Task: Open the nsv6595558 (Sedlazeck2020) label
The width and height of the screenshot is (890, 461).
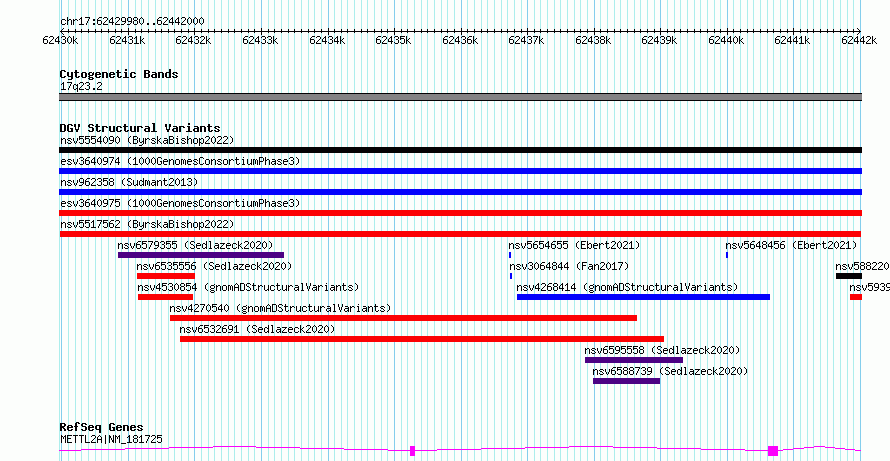Action: (x=662, y=350)
